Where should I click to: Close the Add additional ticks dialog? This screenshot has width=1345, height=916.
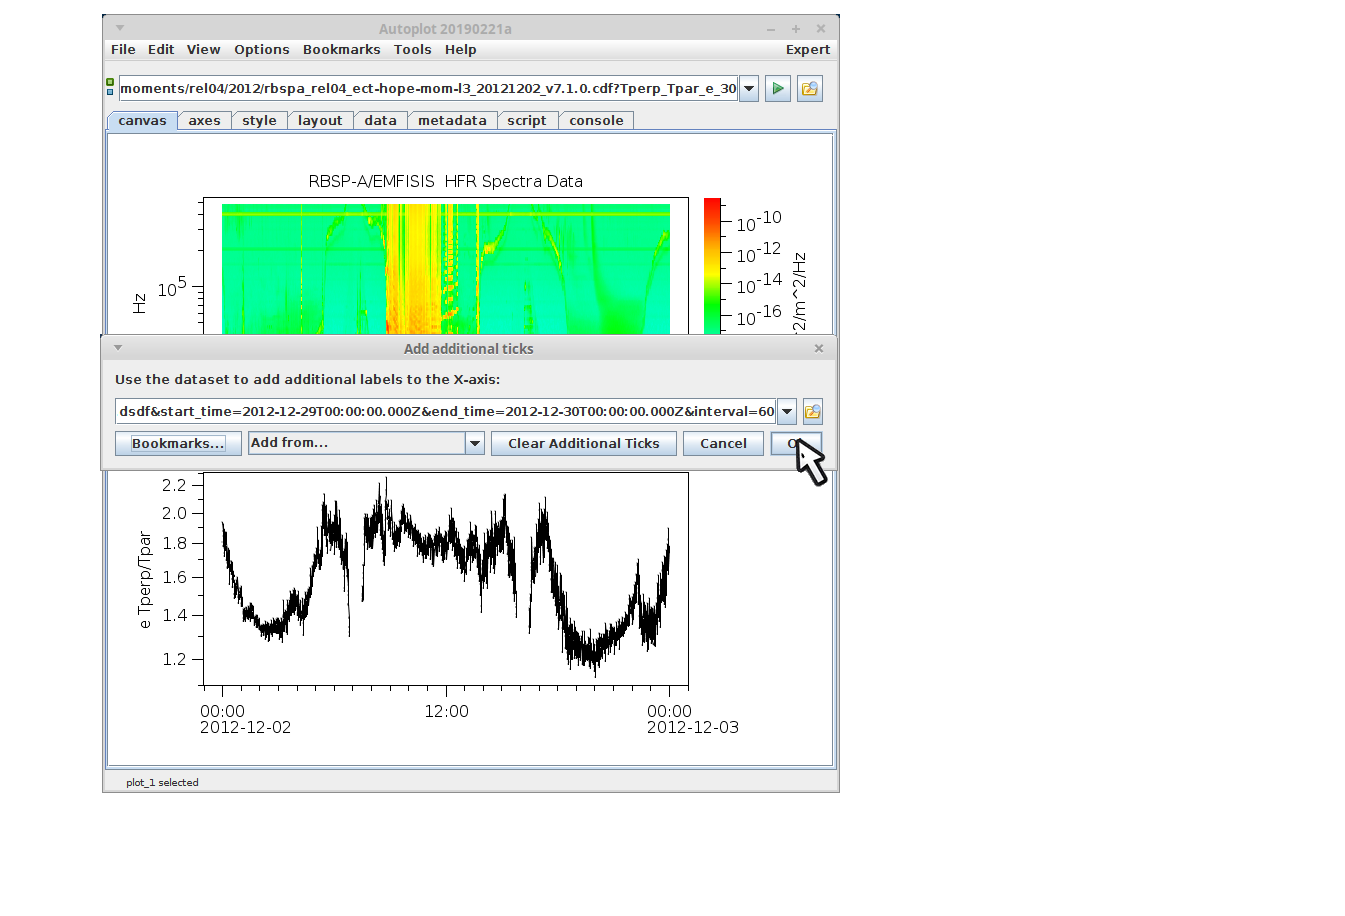tap(819, 348)
